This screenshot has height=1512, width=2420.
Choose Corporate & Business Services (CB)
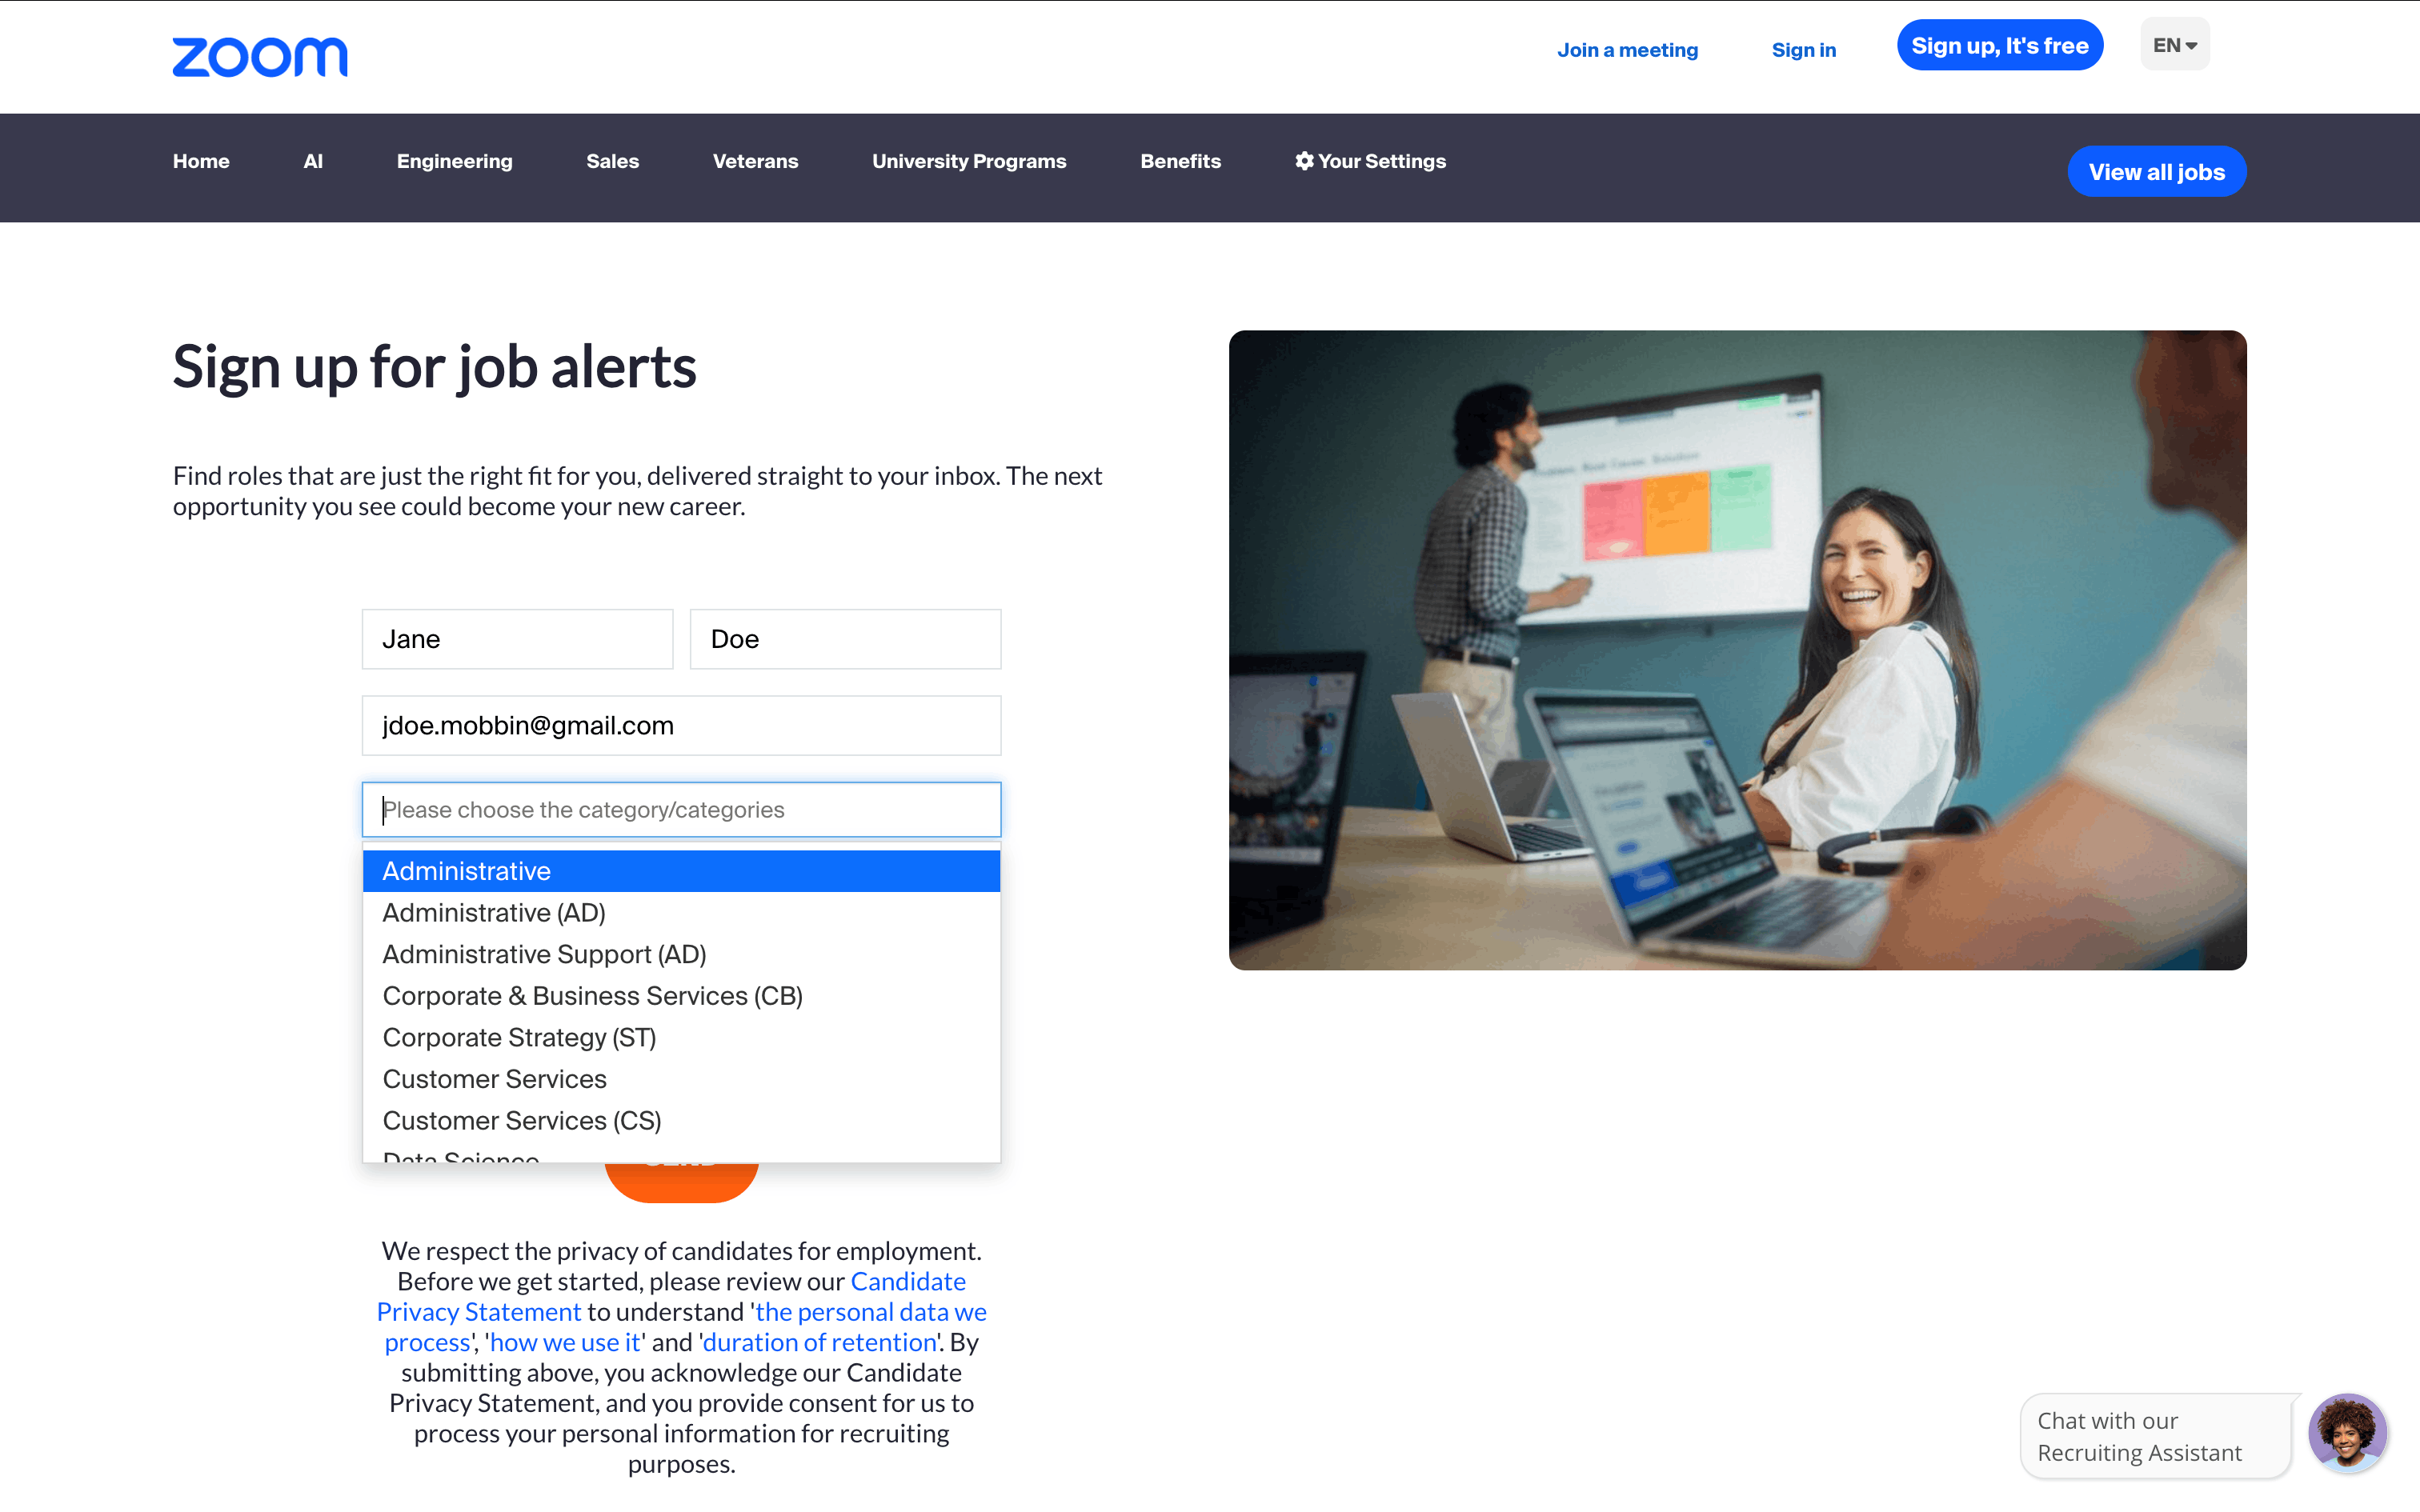pos(592,996)
